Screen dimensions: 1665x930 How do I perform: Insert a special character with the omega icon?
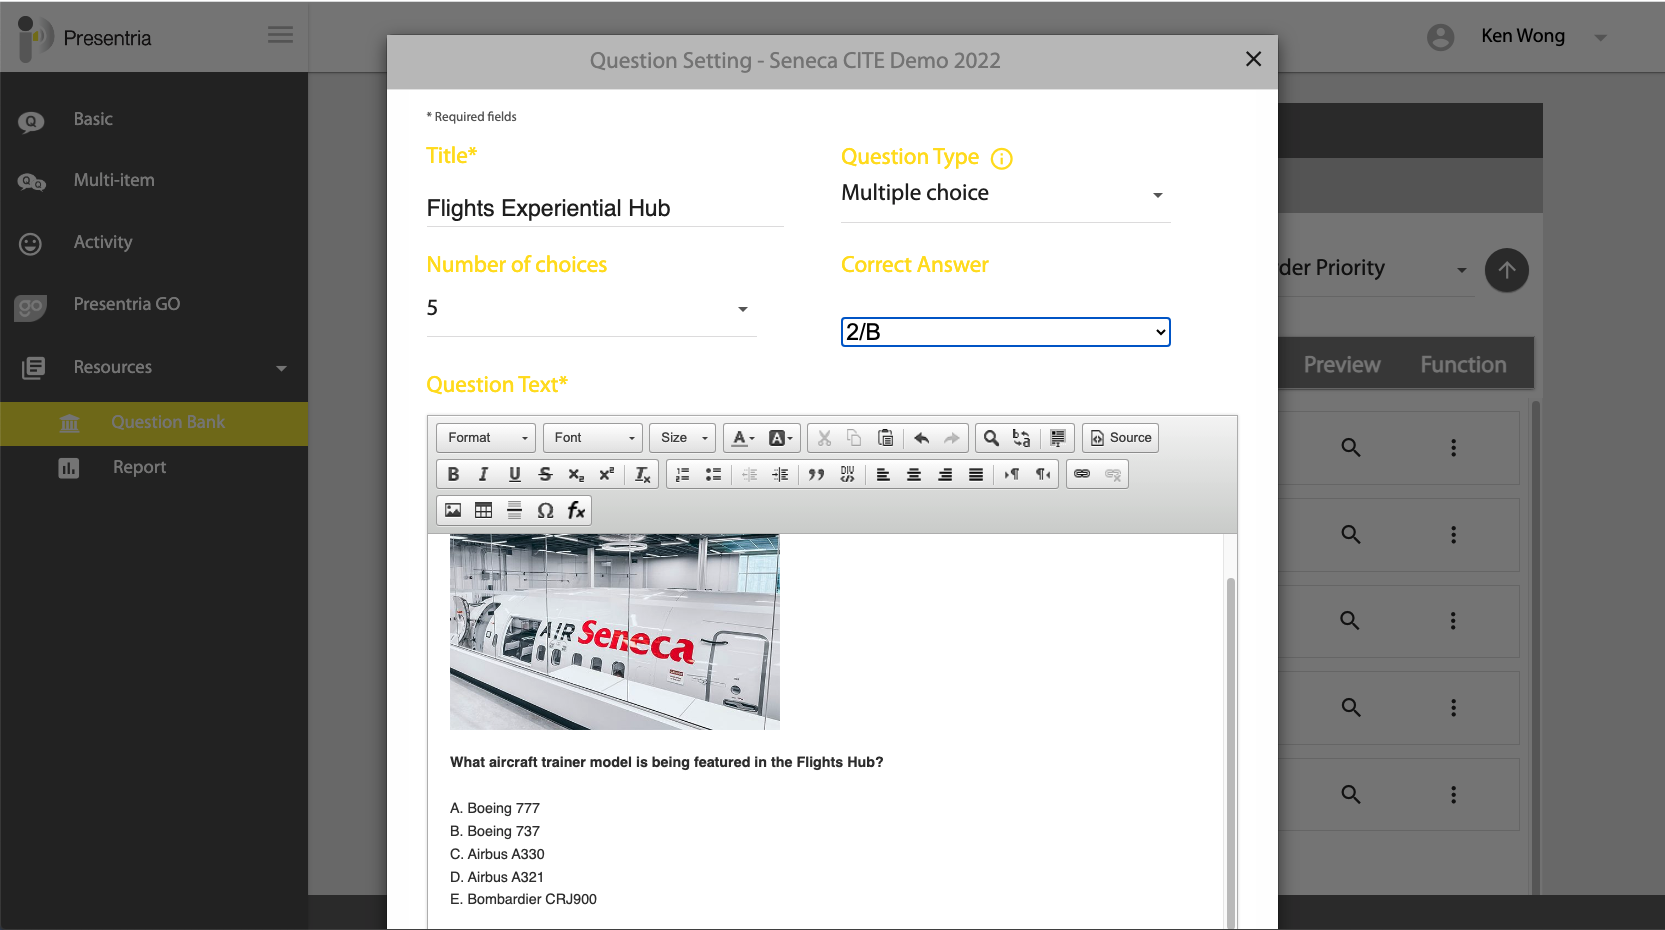click(545, 510)
